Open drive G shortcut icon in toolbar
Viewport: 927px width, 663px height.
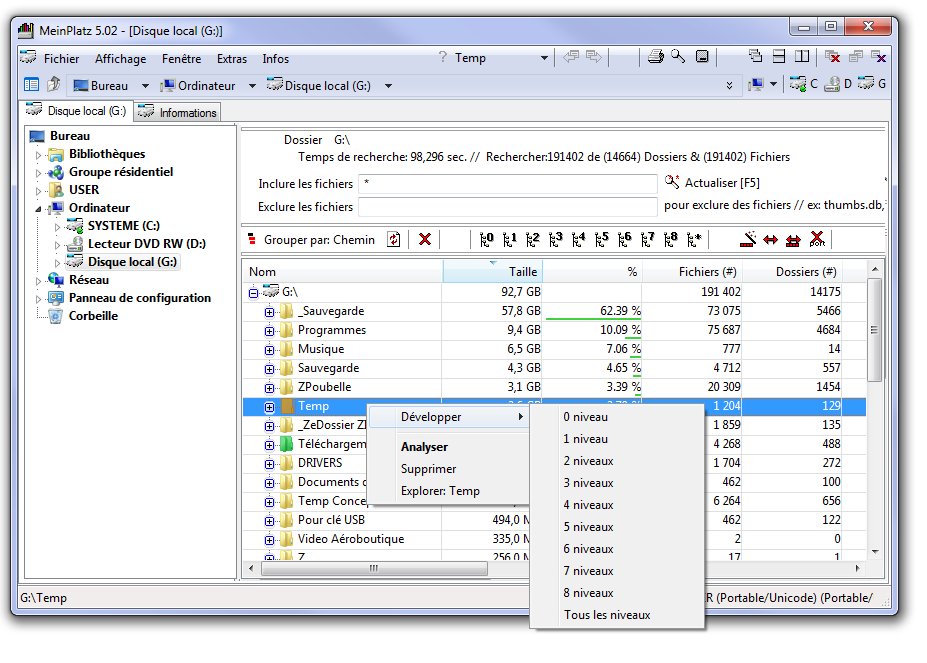pyautogui.click(x=872, y=83)
